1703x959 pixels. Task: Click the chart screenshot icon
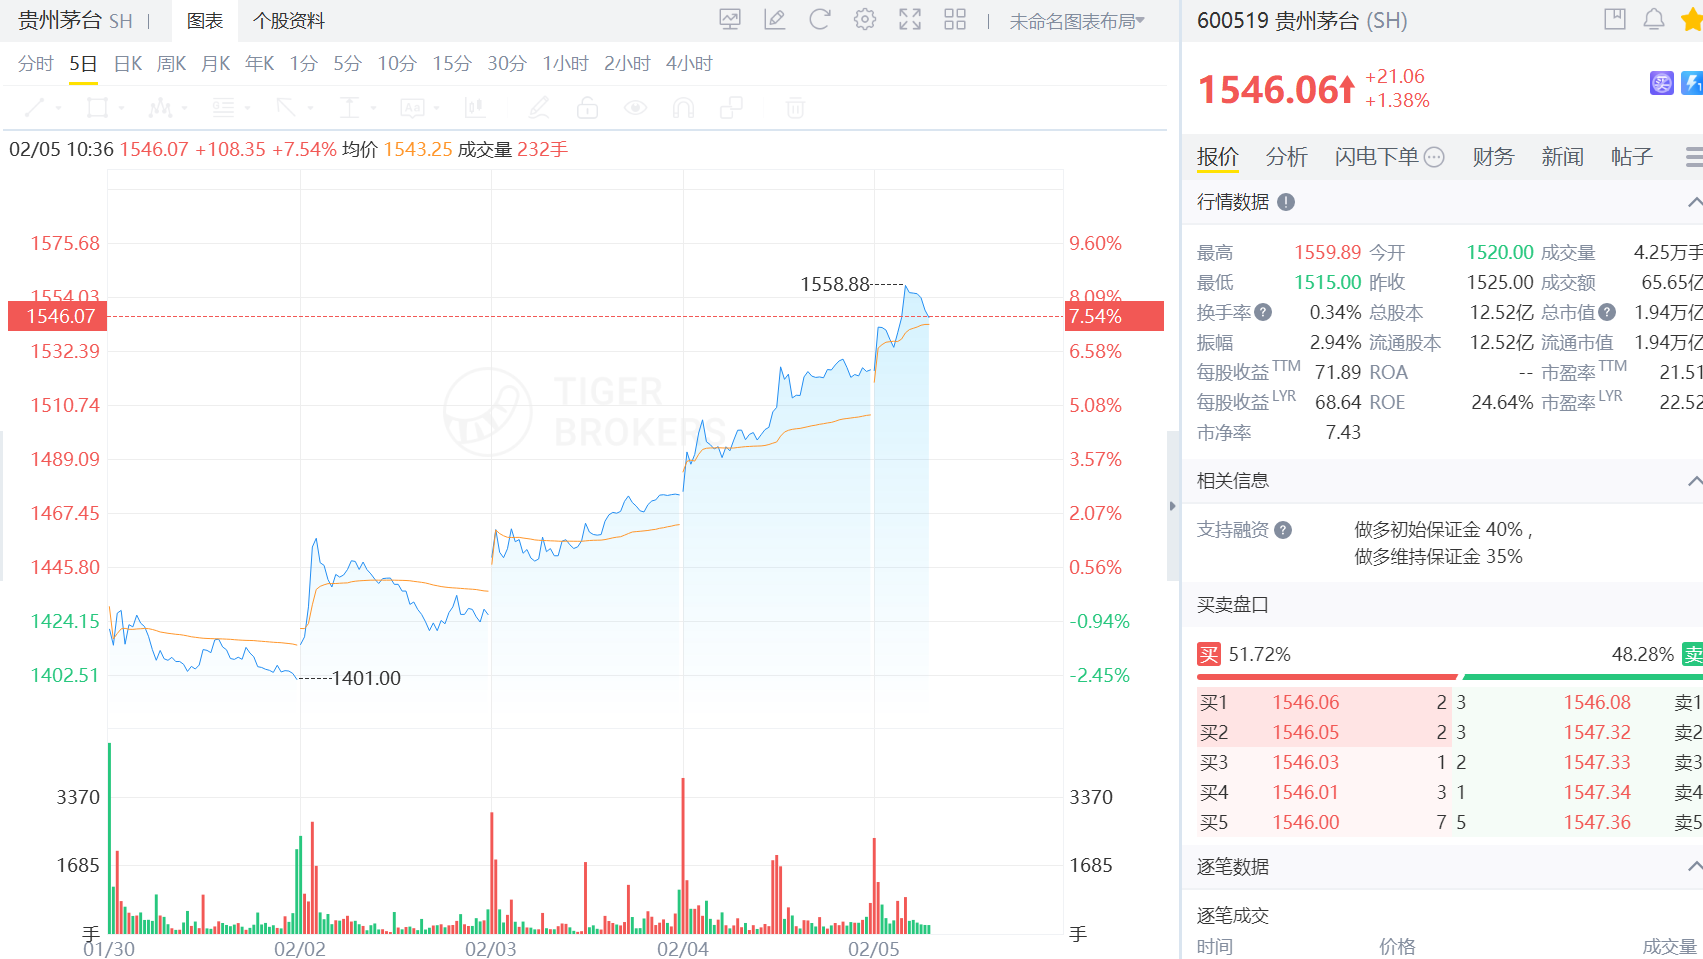[730, 19]
